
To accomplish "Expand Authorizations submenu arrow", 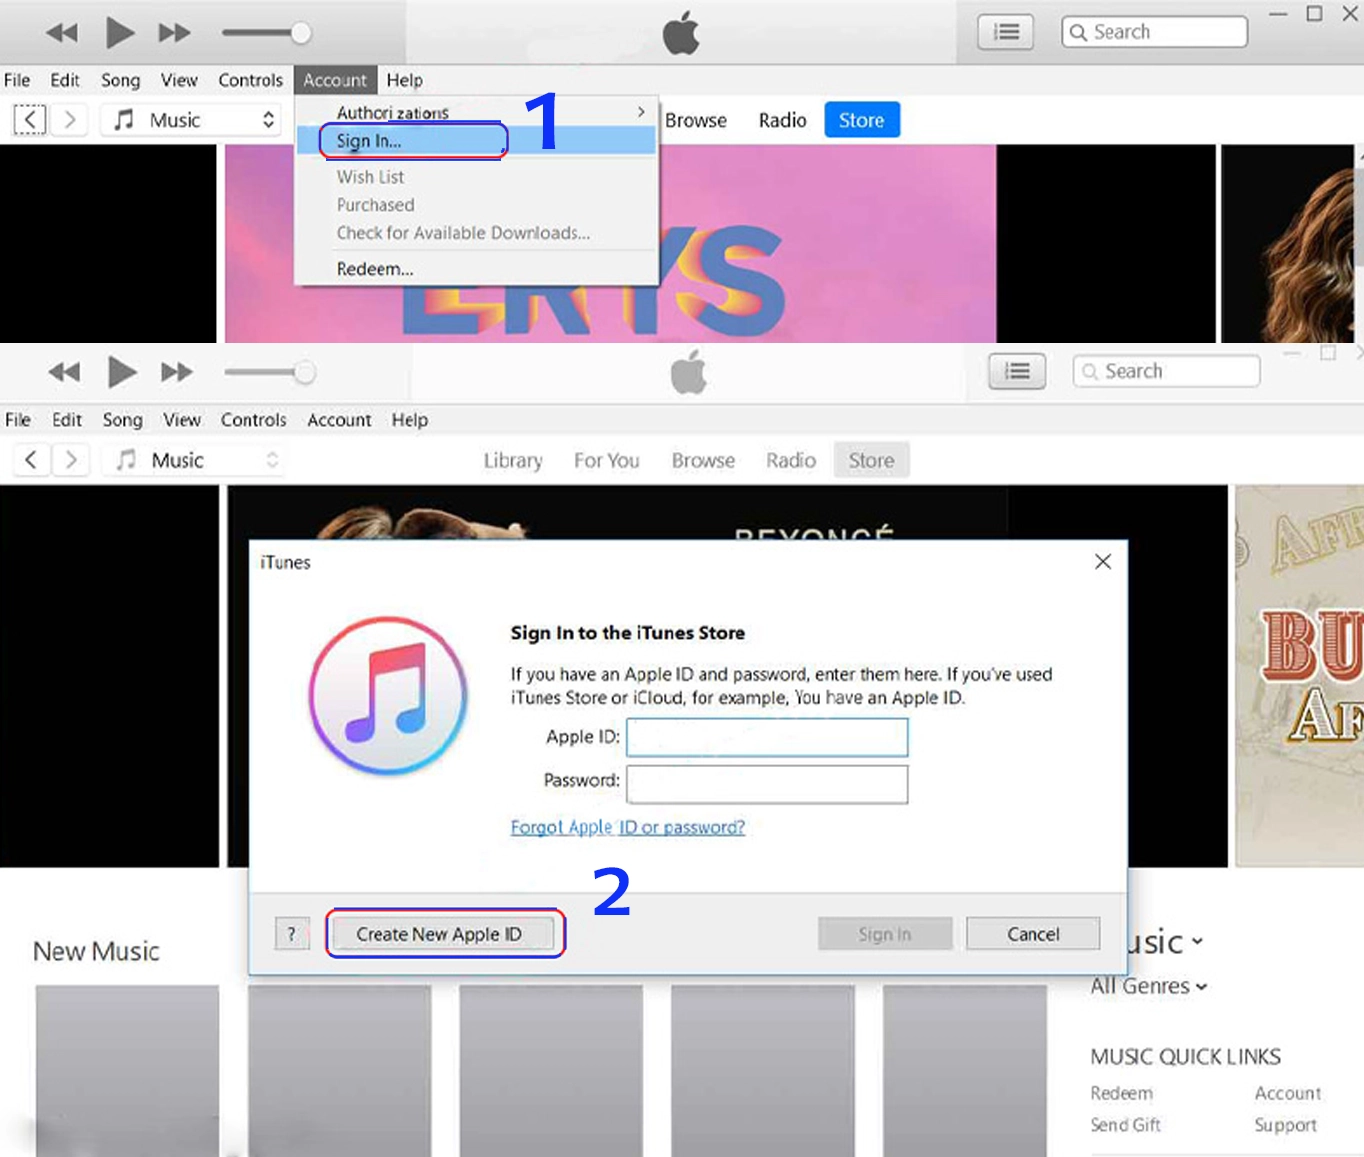I will pyautogui.click(x=641, y=112).
